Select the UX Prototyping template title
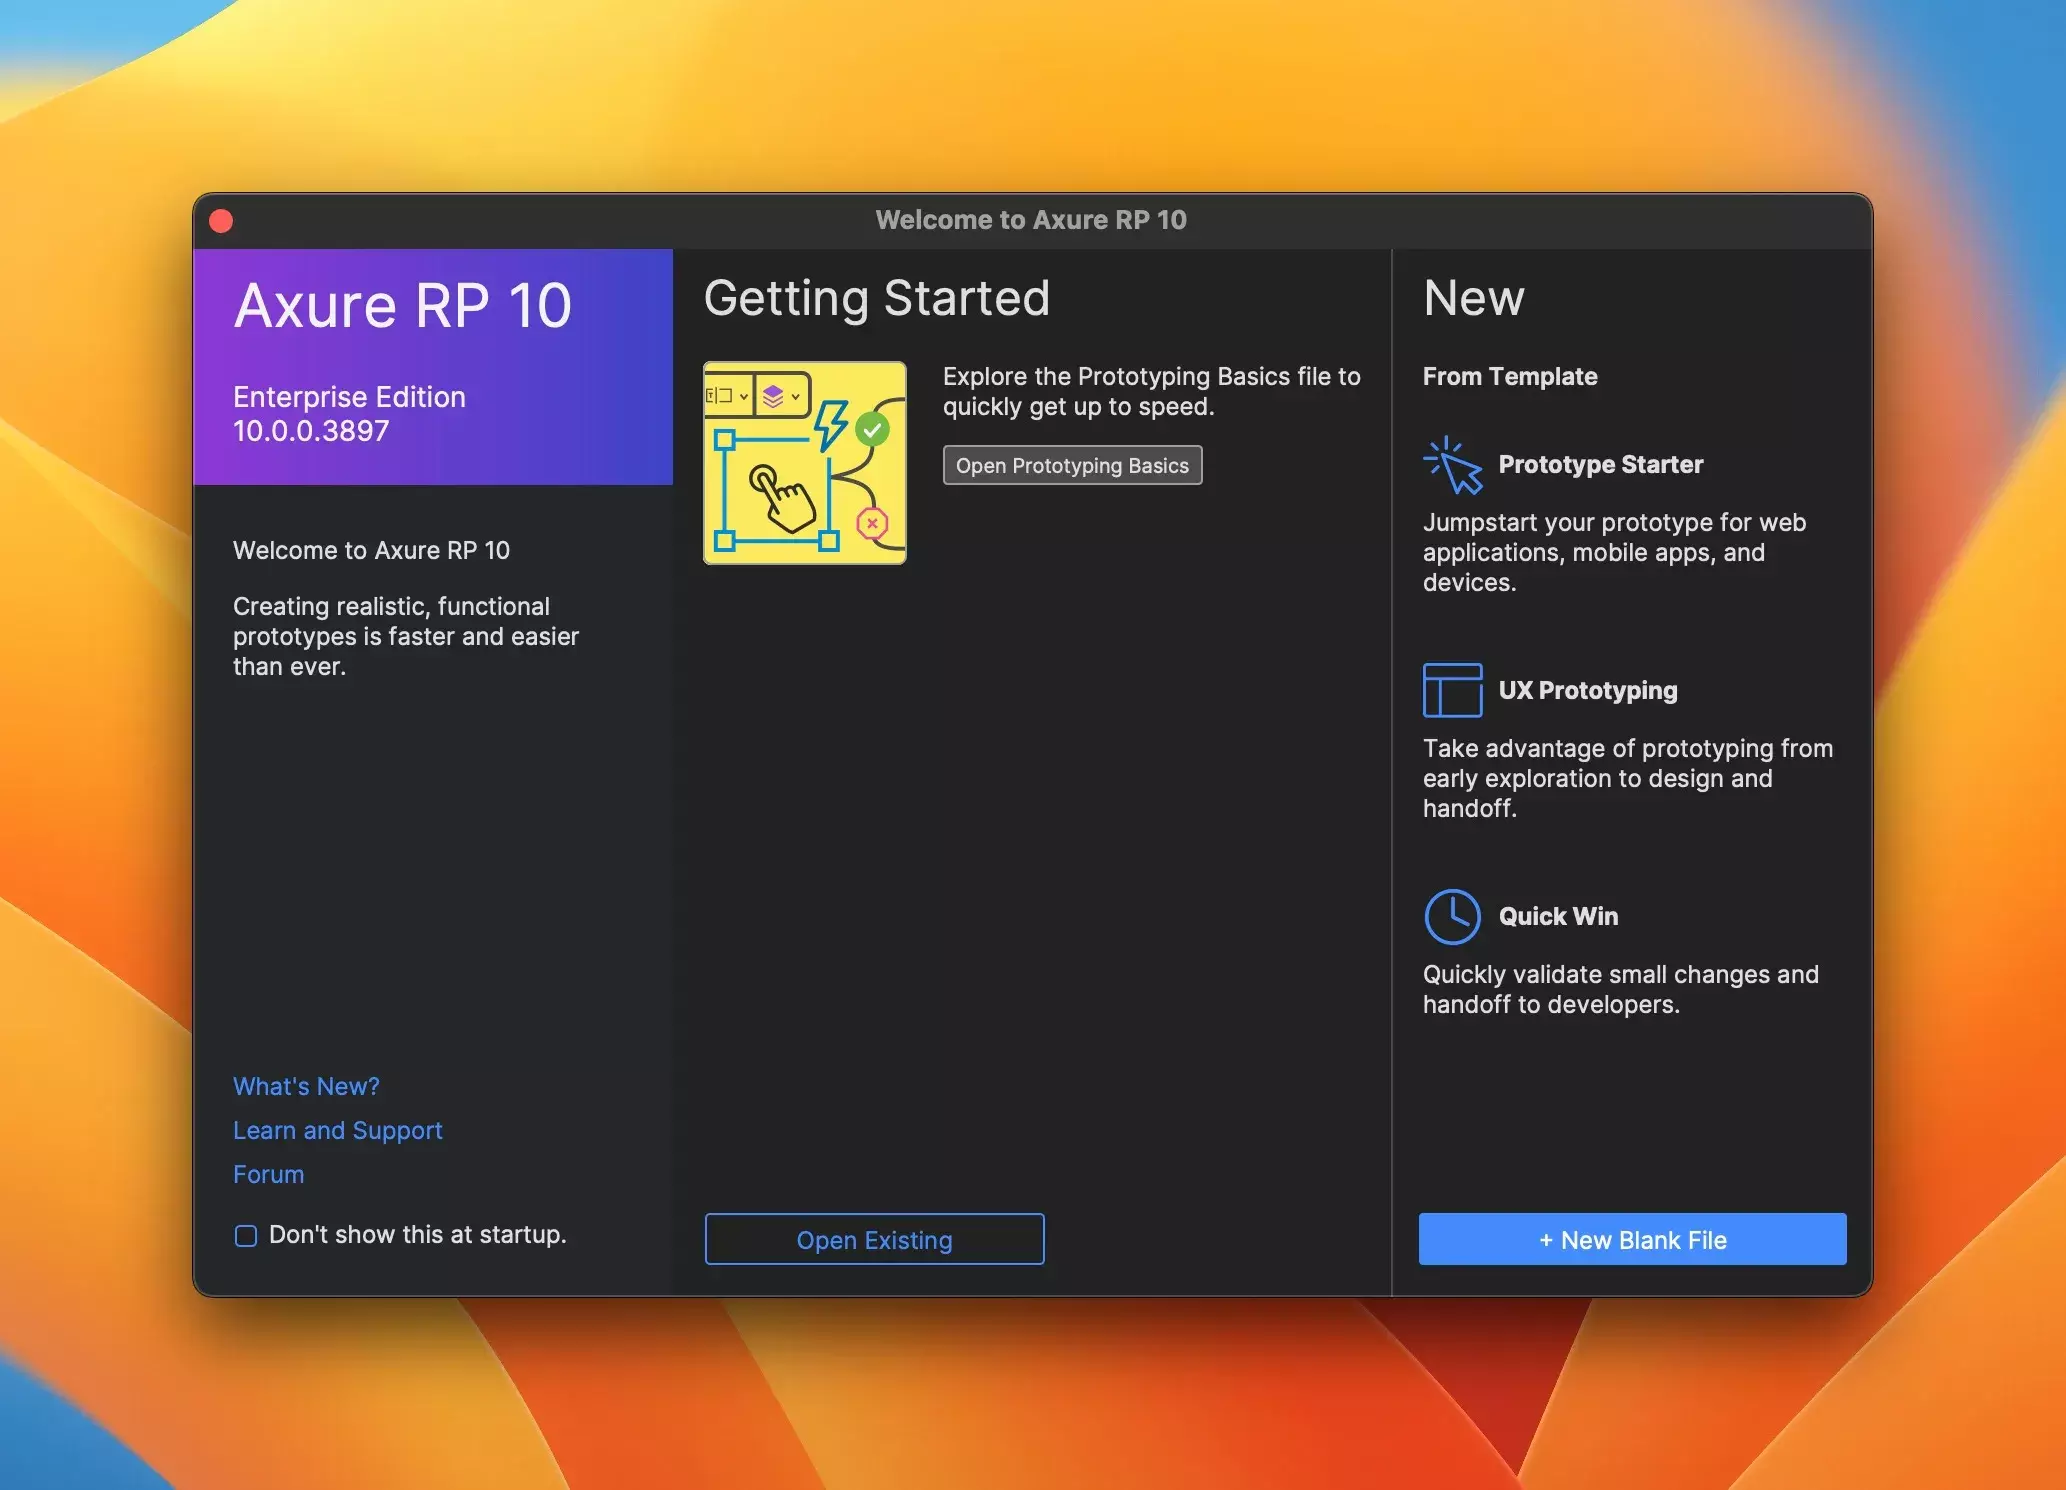 1587,690
